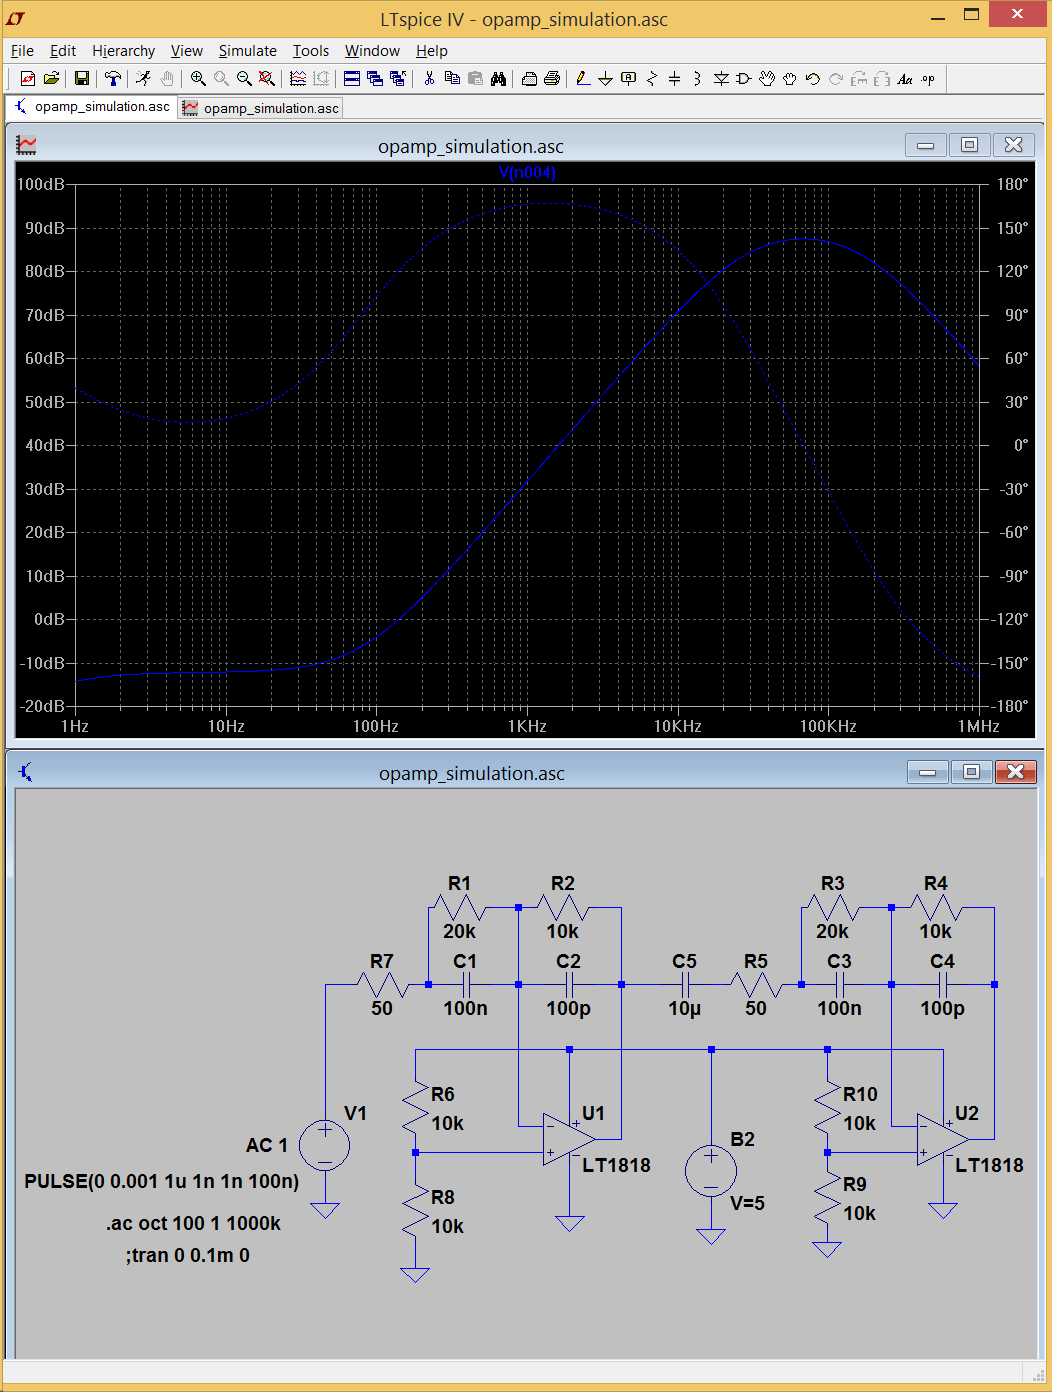Click the U1 LT1818 op-amp label
1052x1392 pixels.
click(x=616, y=1165)
